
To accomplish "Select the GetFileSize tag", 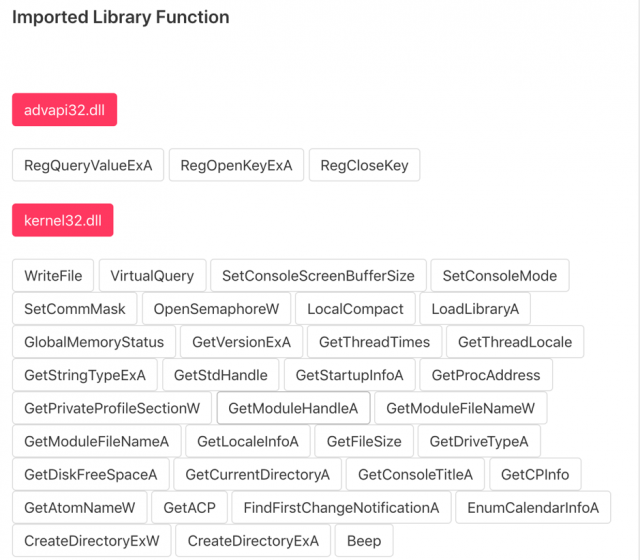I will coord(364,441).
